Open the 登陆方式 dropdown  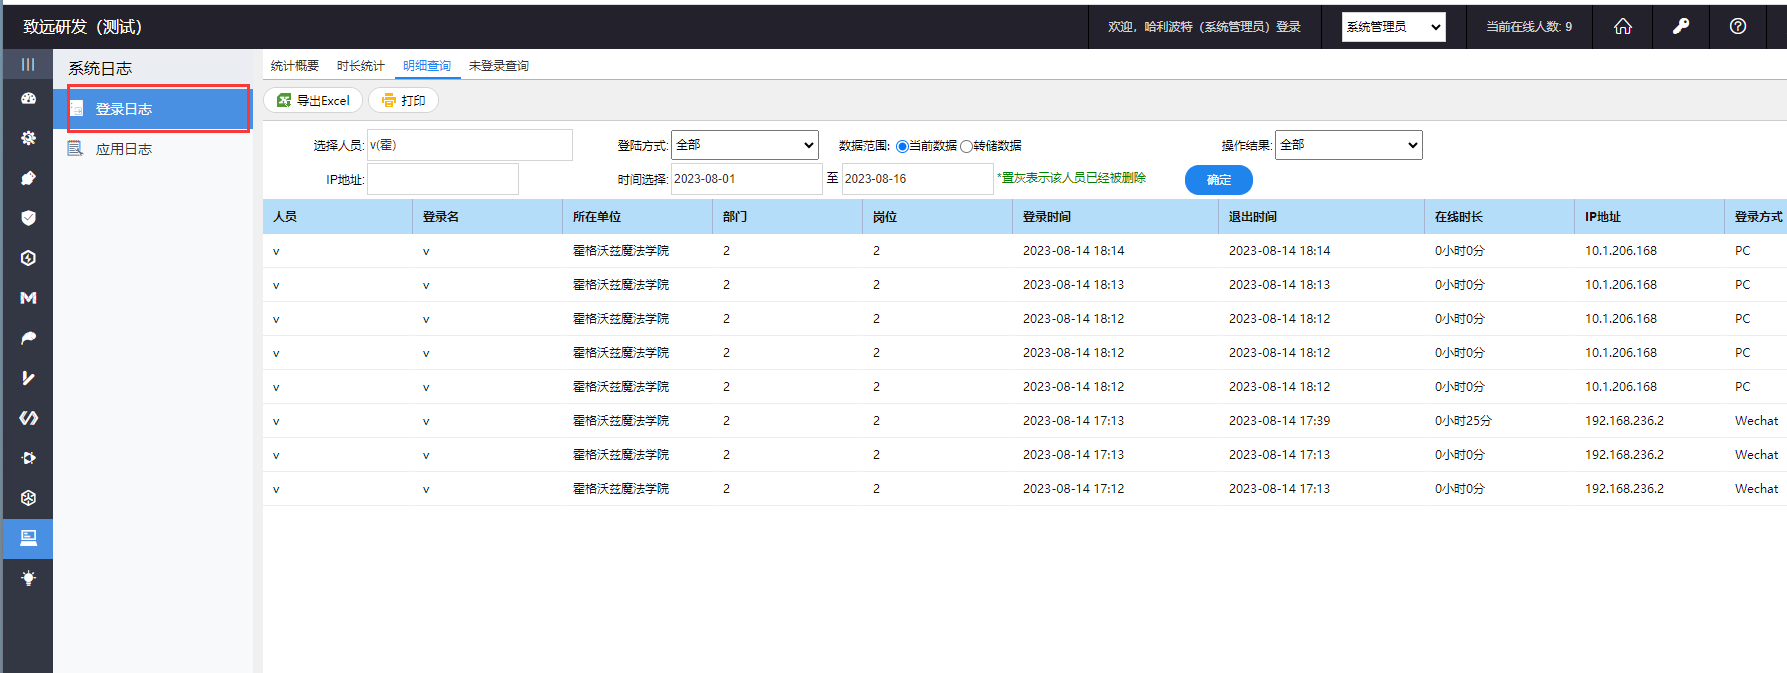point(744,145)
